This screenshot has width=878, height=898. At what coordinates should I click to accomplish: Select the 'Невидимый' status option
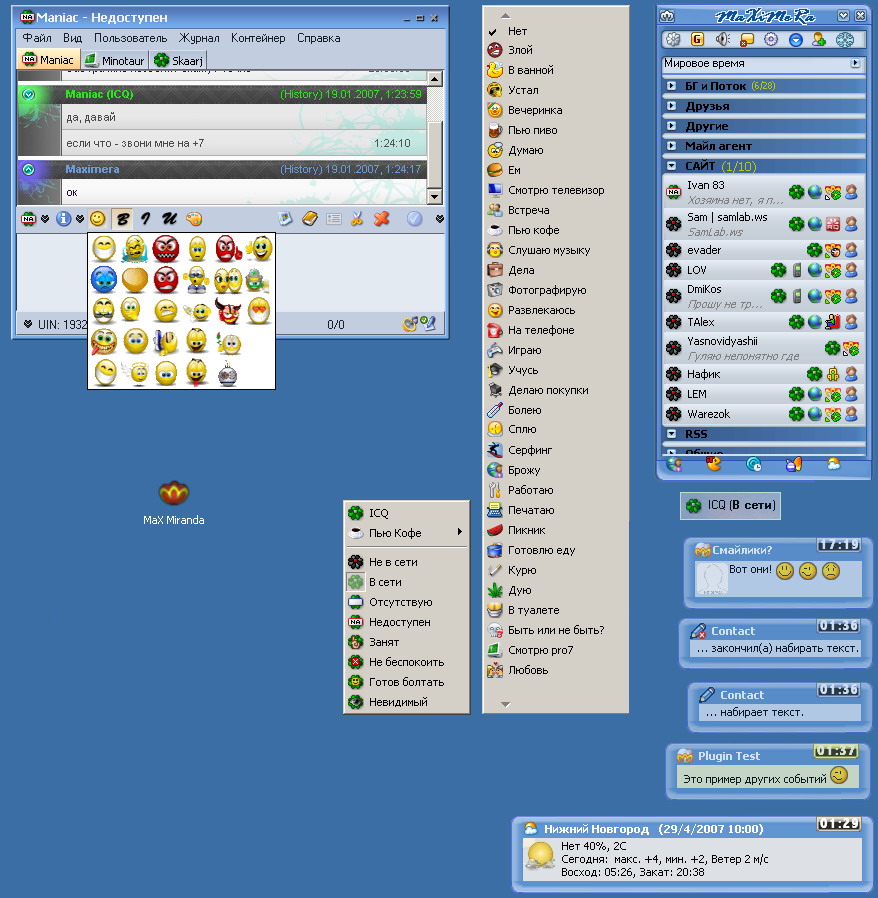click(398, 702)
